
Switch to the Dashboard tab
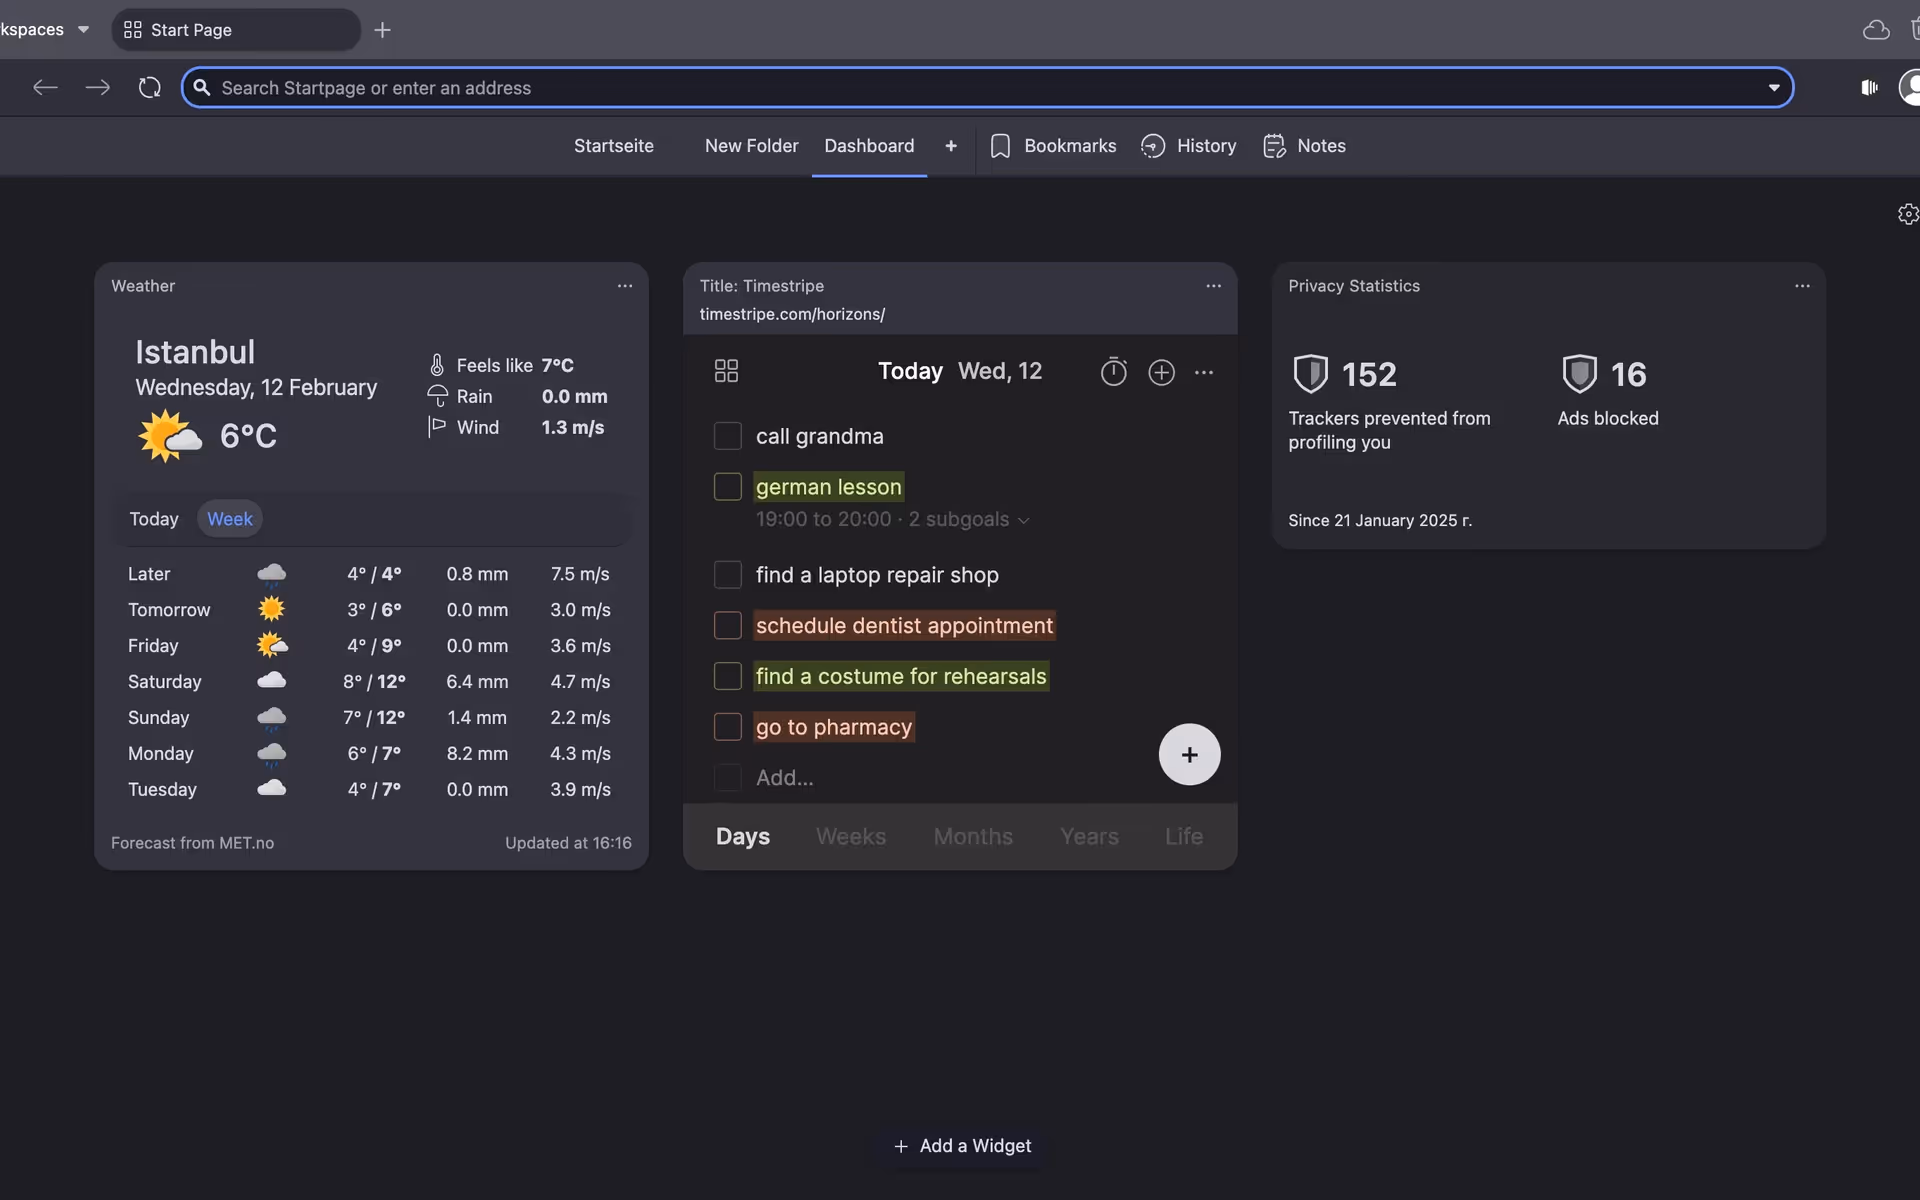click(869, 146)
